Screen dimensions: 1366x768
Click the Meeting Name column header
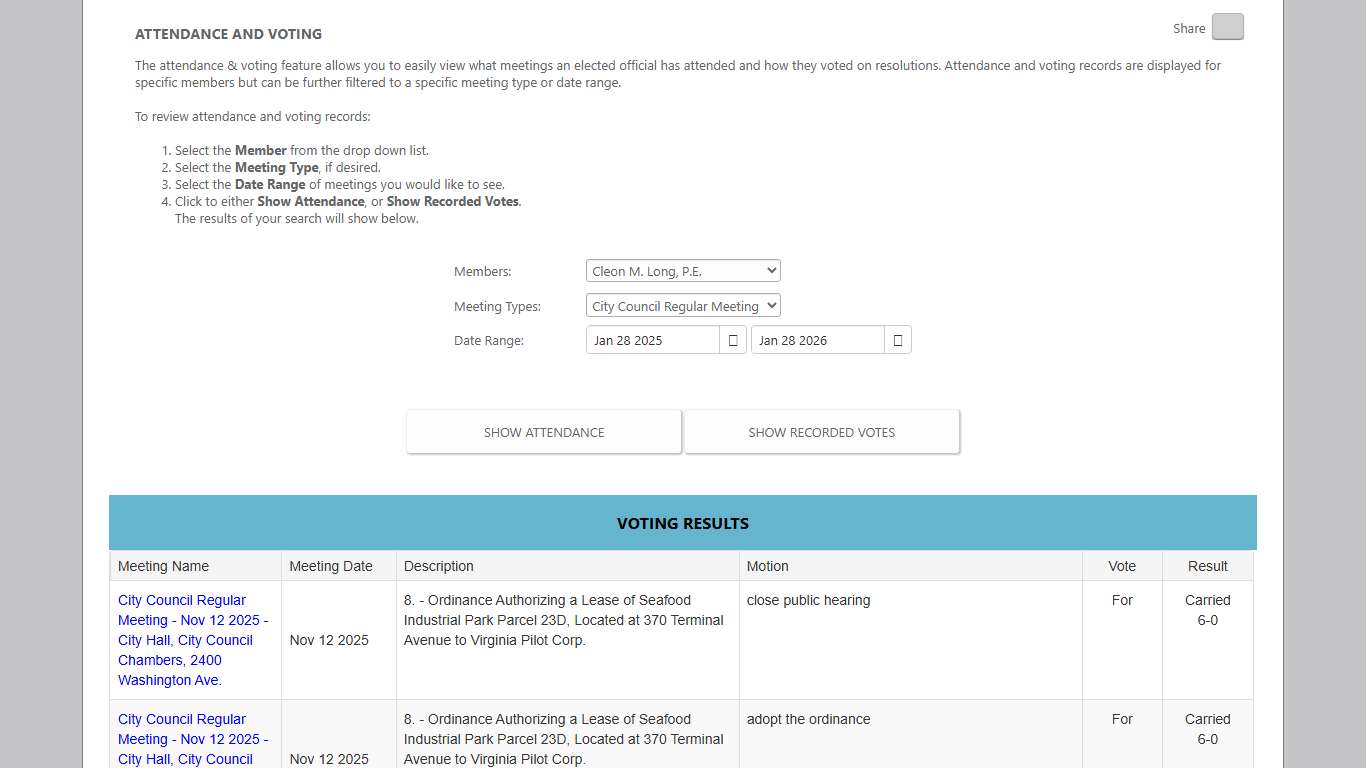coord(164,566)
